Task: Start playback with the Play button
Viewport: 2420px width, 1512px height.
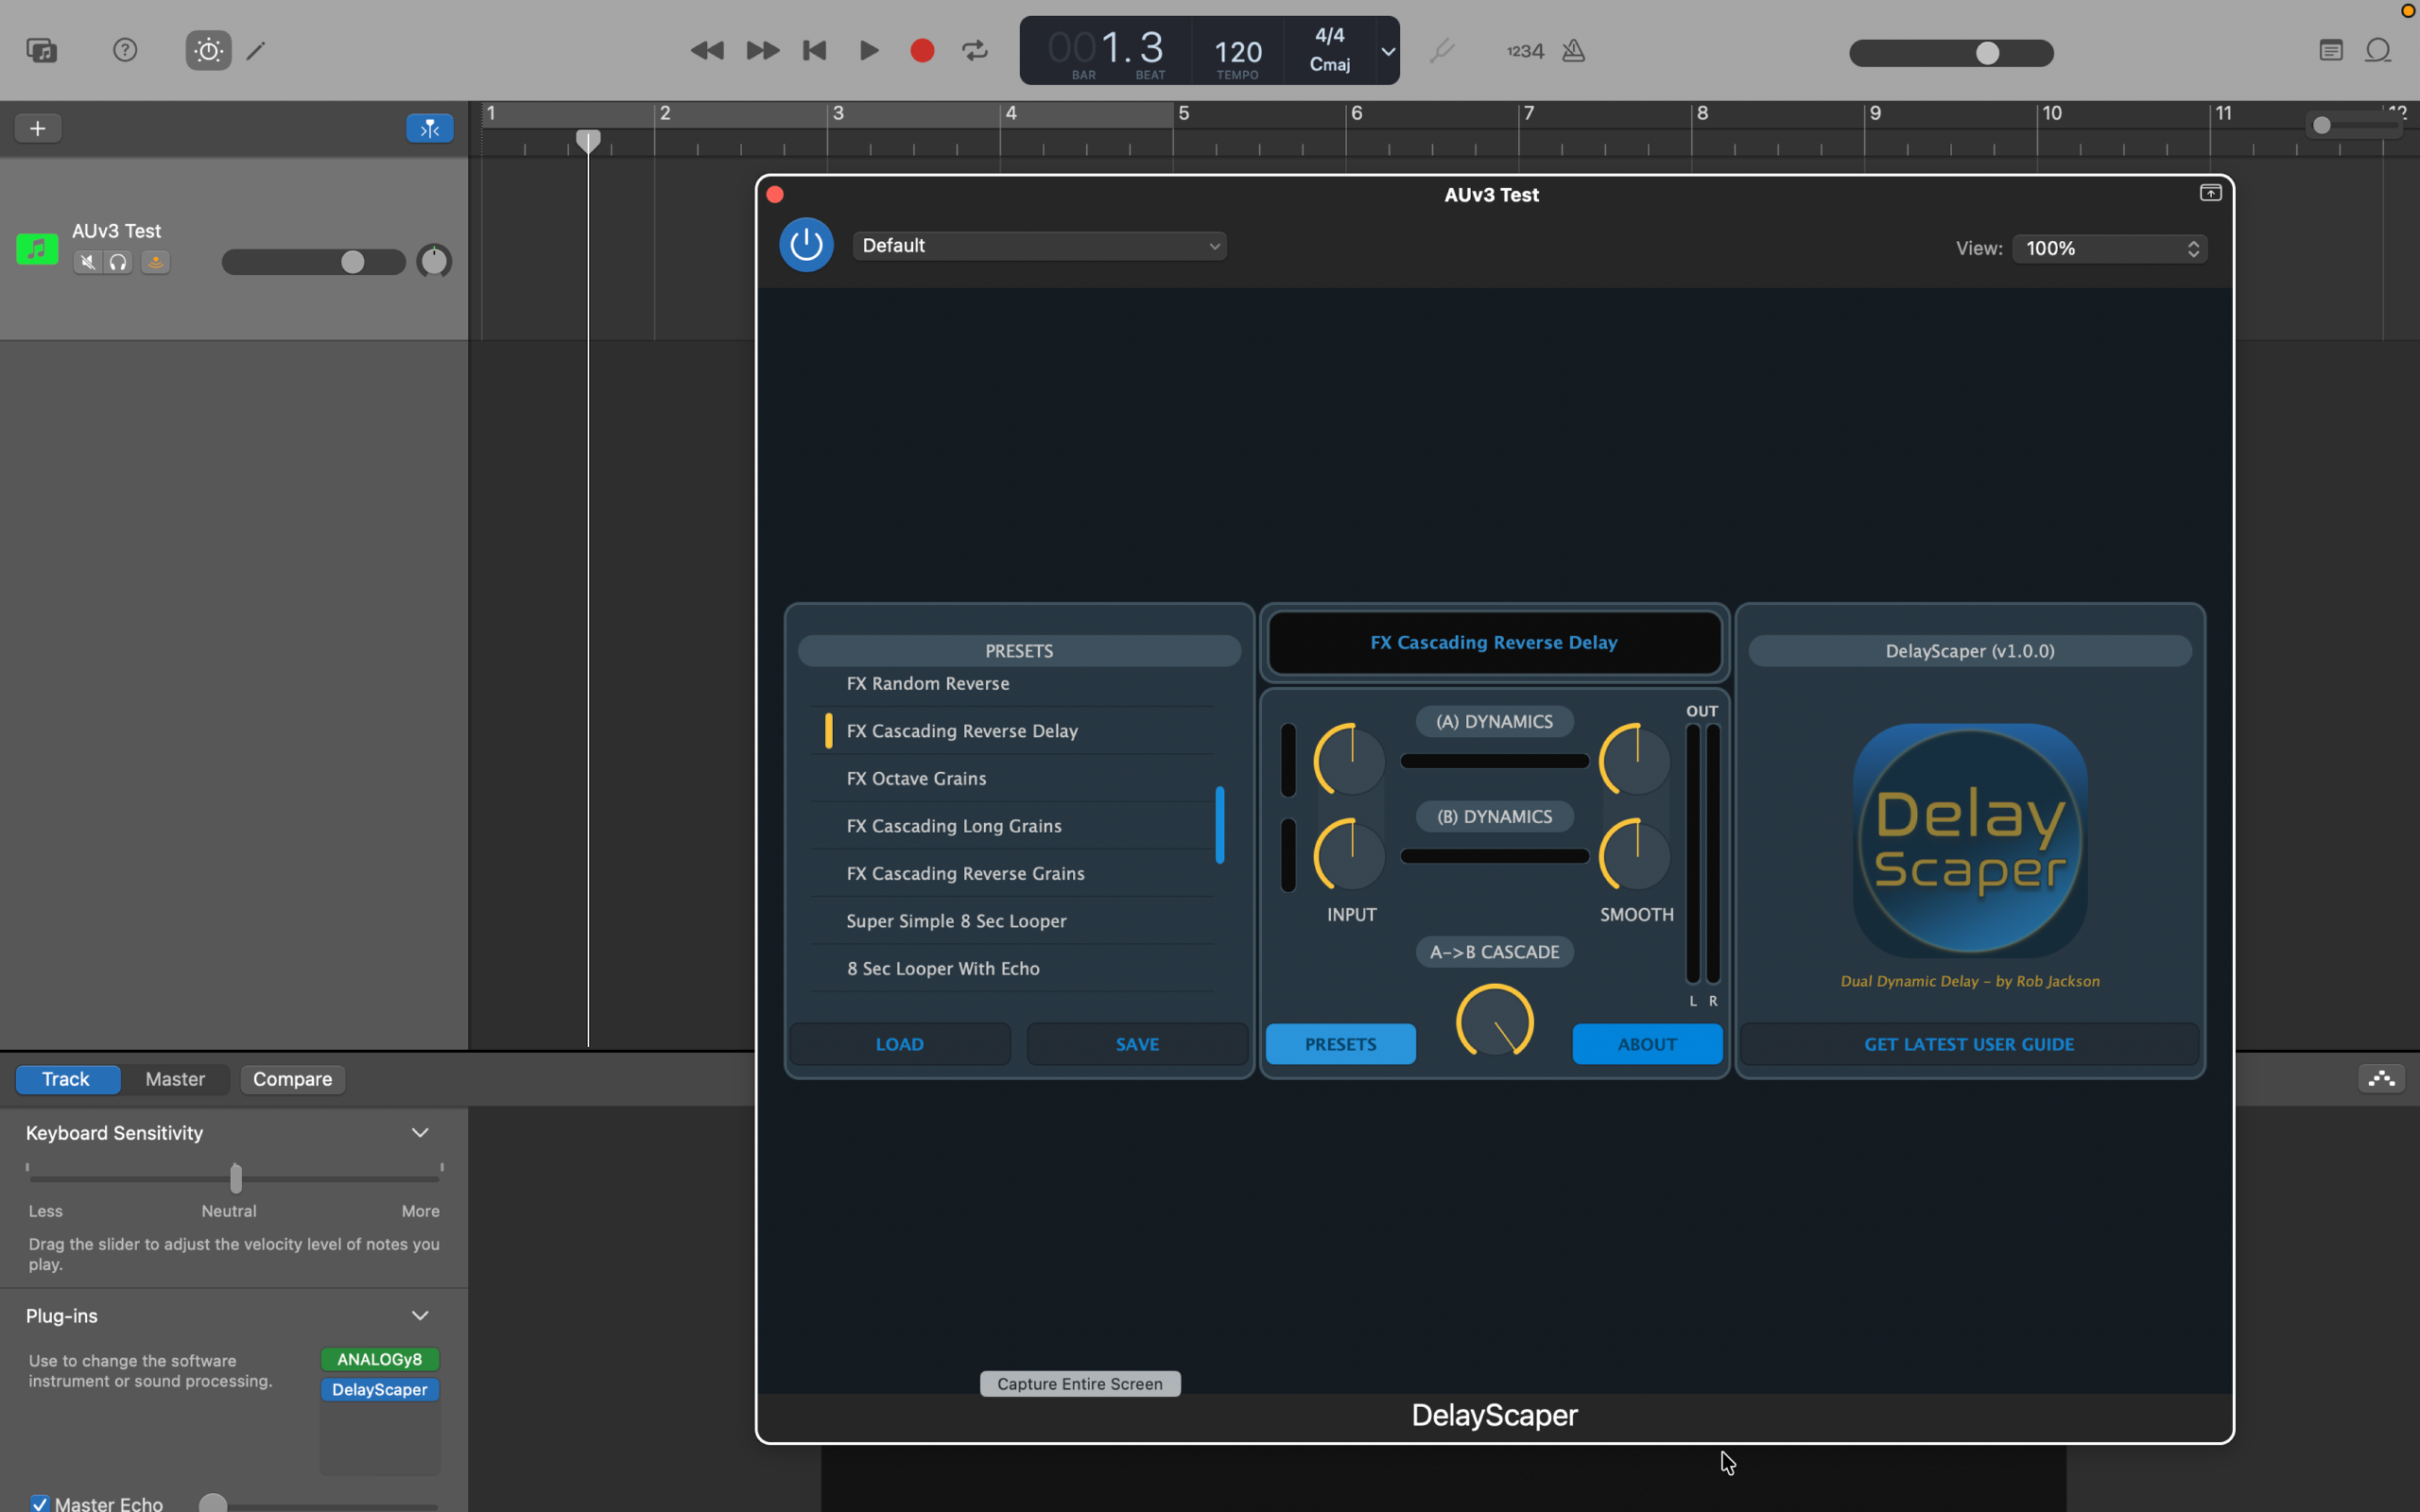Action: tap(868, 50)
